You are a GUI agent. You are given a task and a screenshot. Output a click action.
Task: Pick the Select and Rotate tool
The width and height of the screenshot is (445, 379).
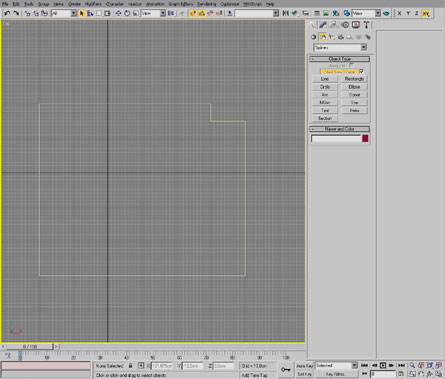pos(127,13)
